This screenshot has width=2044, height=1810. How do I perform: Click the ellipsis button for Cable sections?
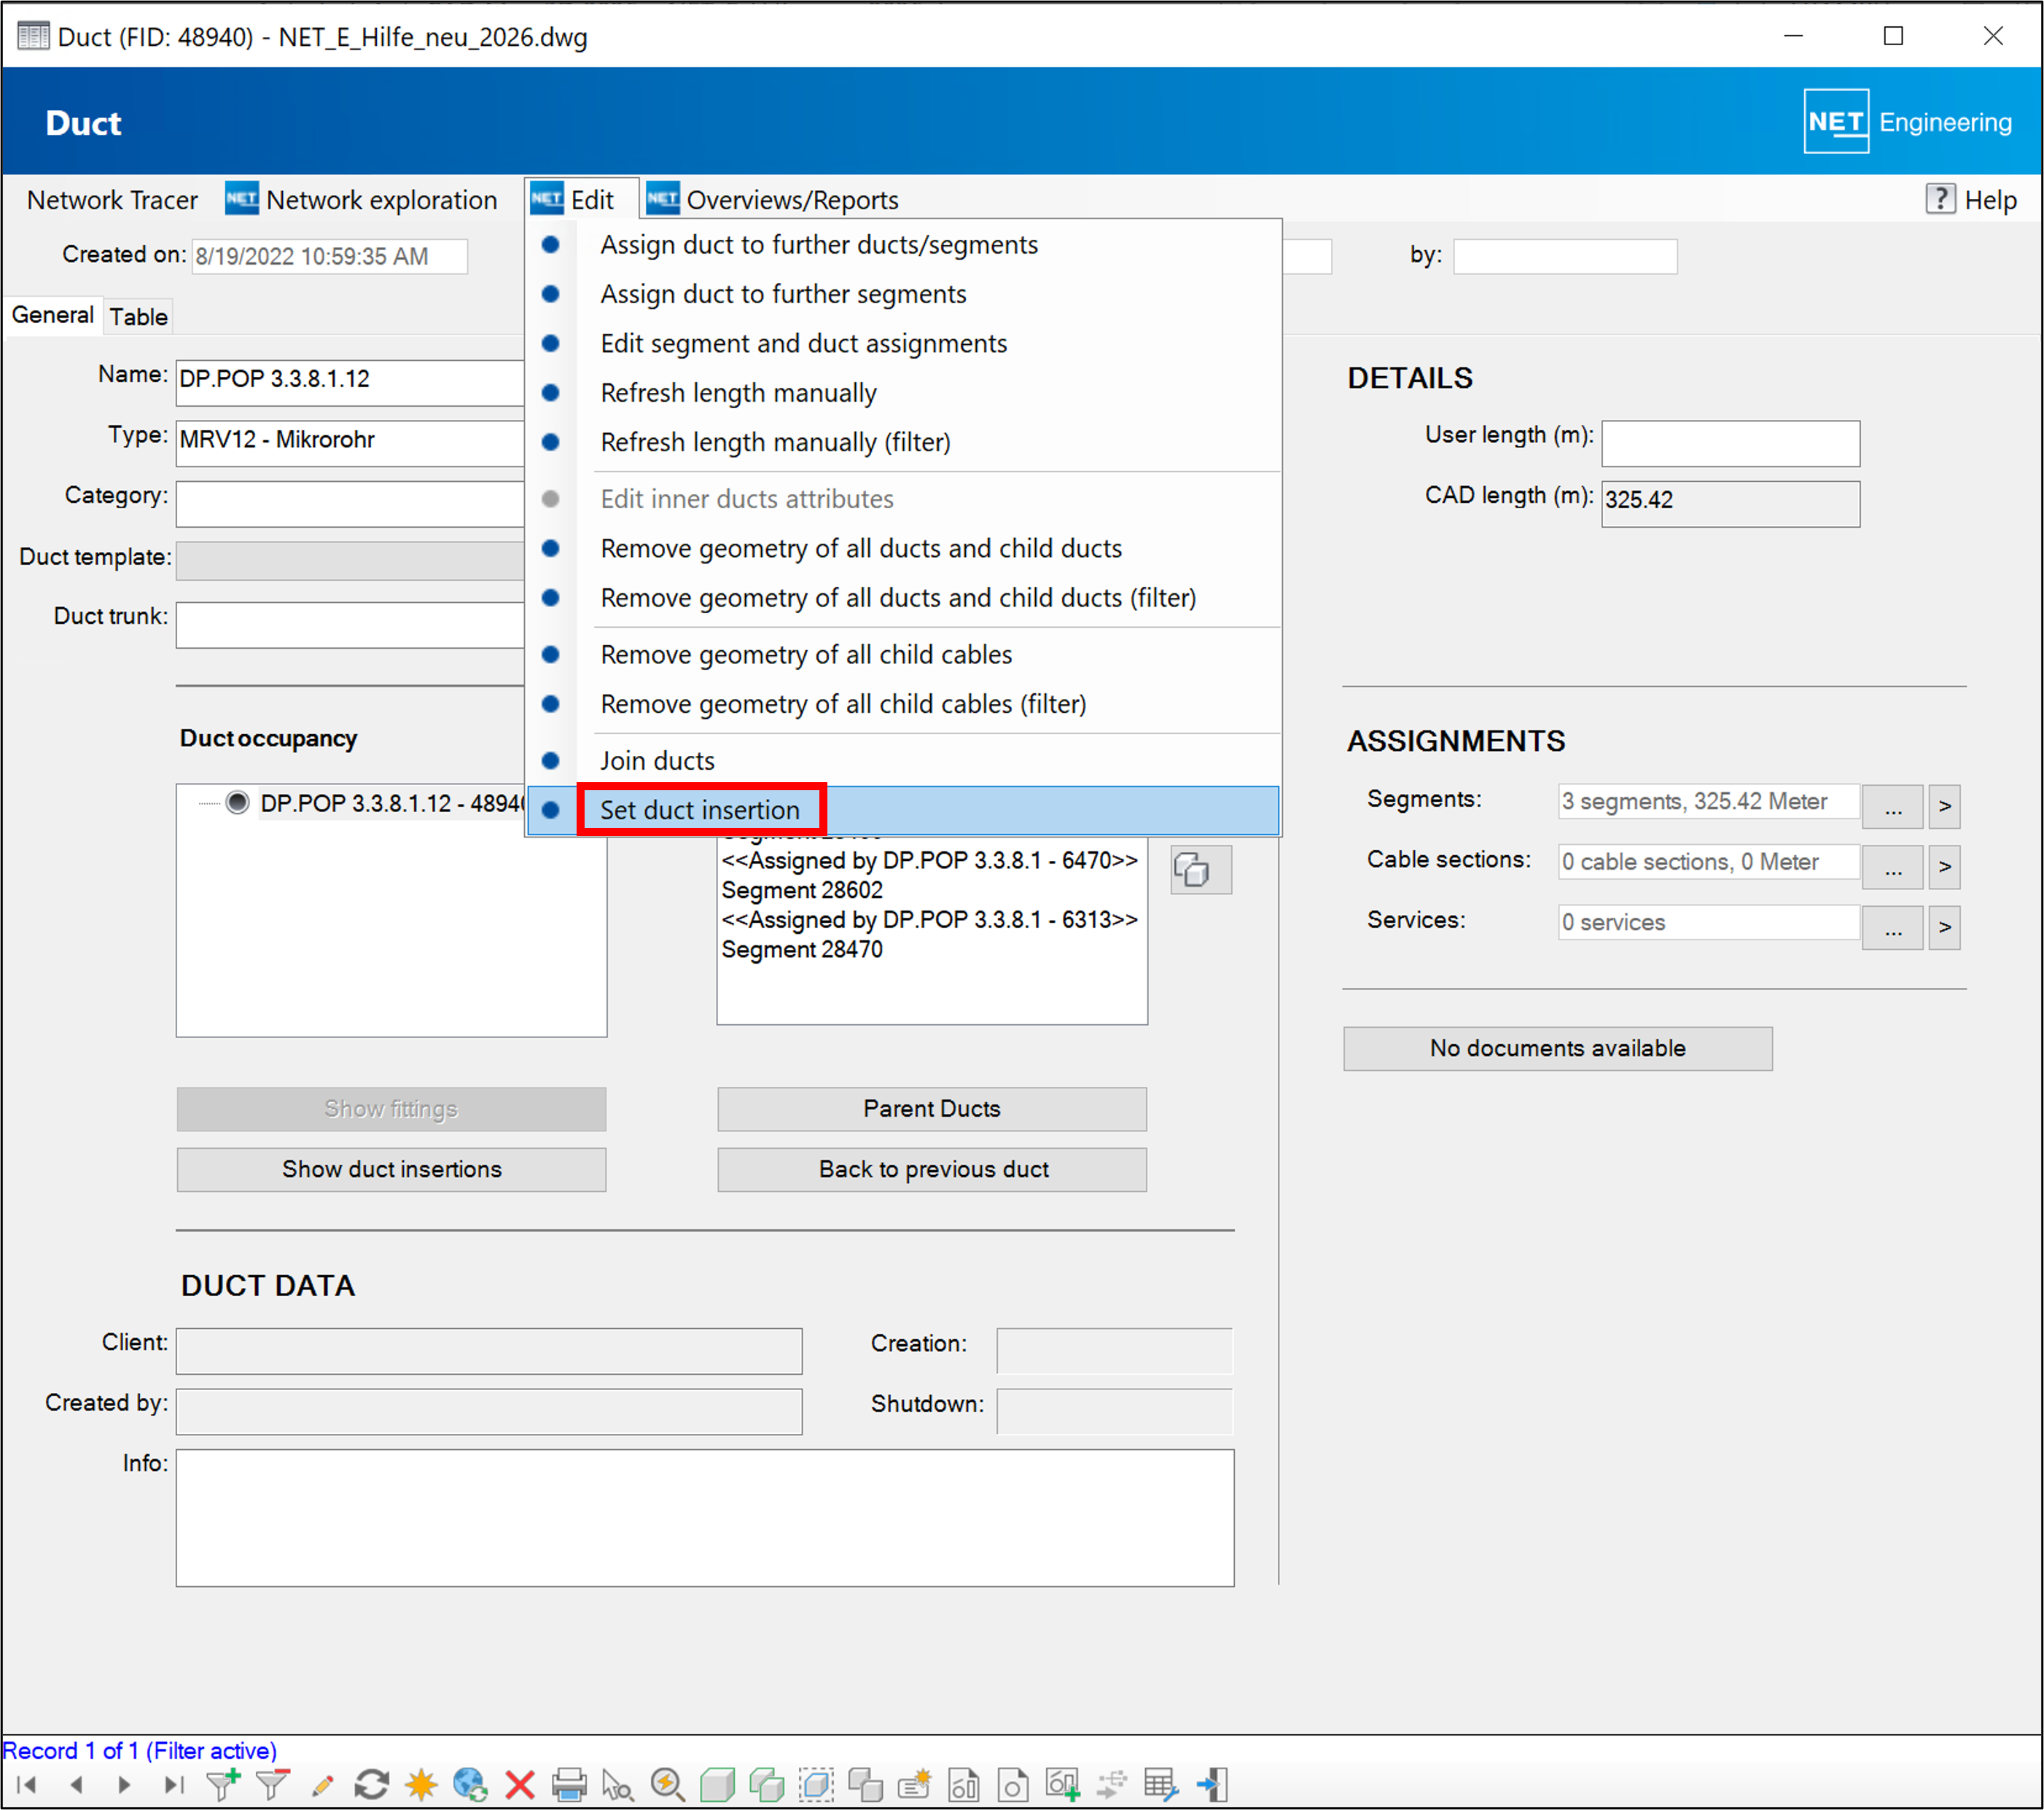[1892, 867]
